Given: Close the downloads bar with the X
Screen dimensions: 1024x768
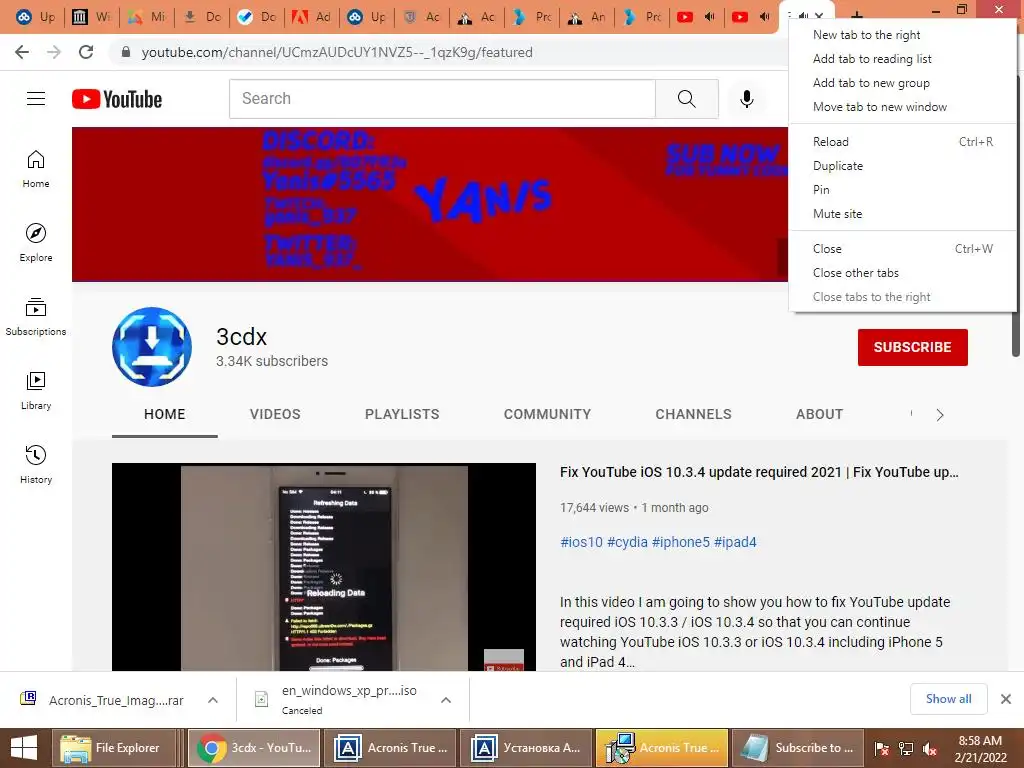Looking at the screenshot, I should 1006,699.
